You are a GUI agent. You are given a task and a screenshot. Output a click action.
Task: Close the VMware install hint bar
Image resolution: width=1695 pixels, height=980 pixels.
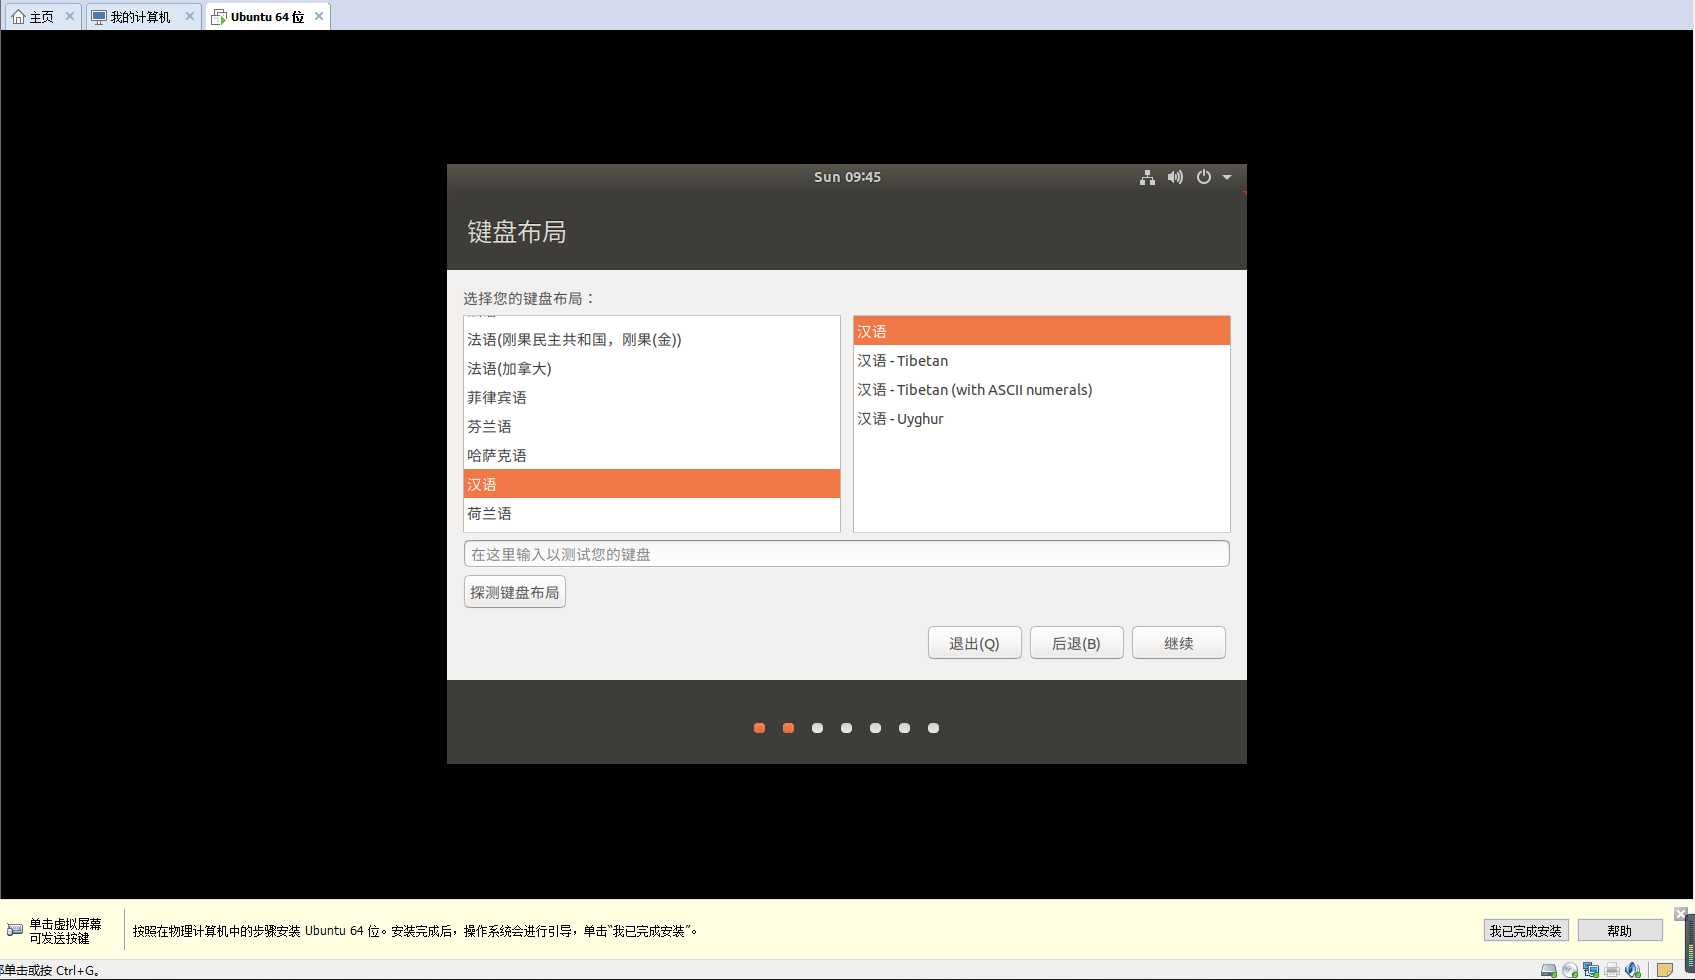click(1680, 913)
